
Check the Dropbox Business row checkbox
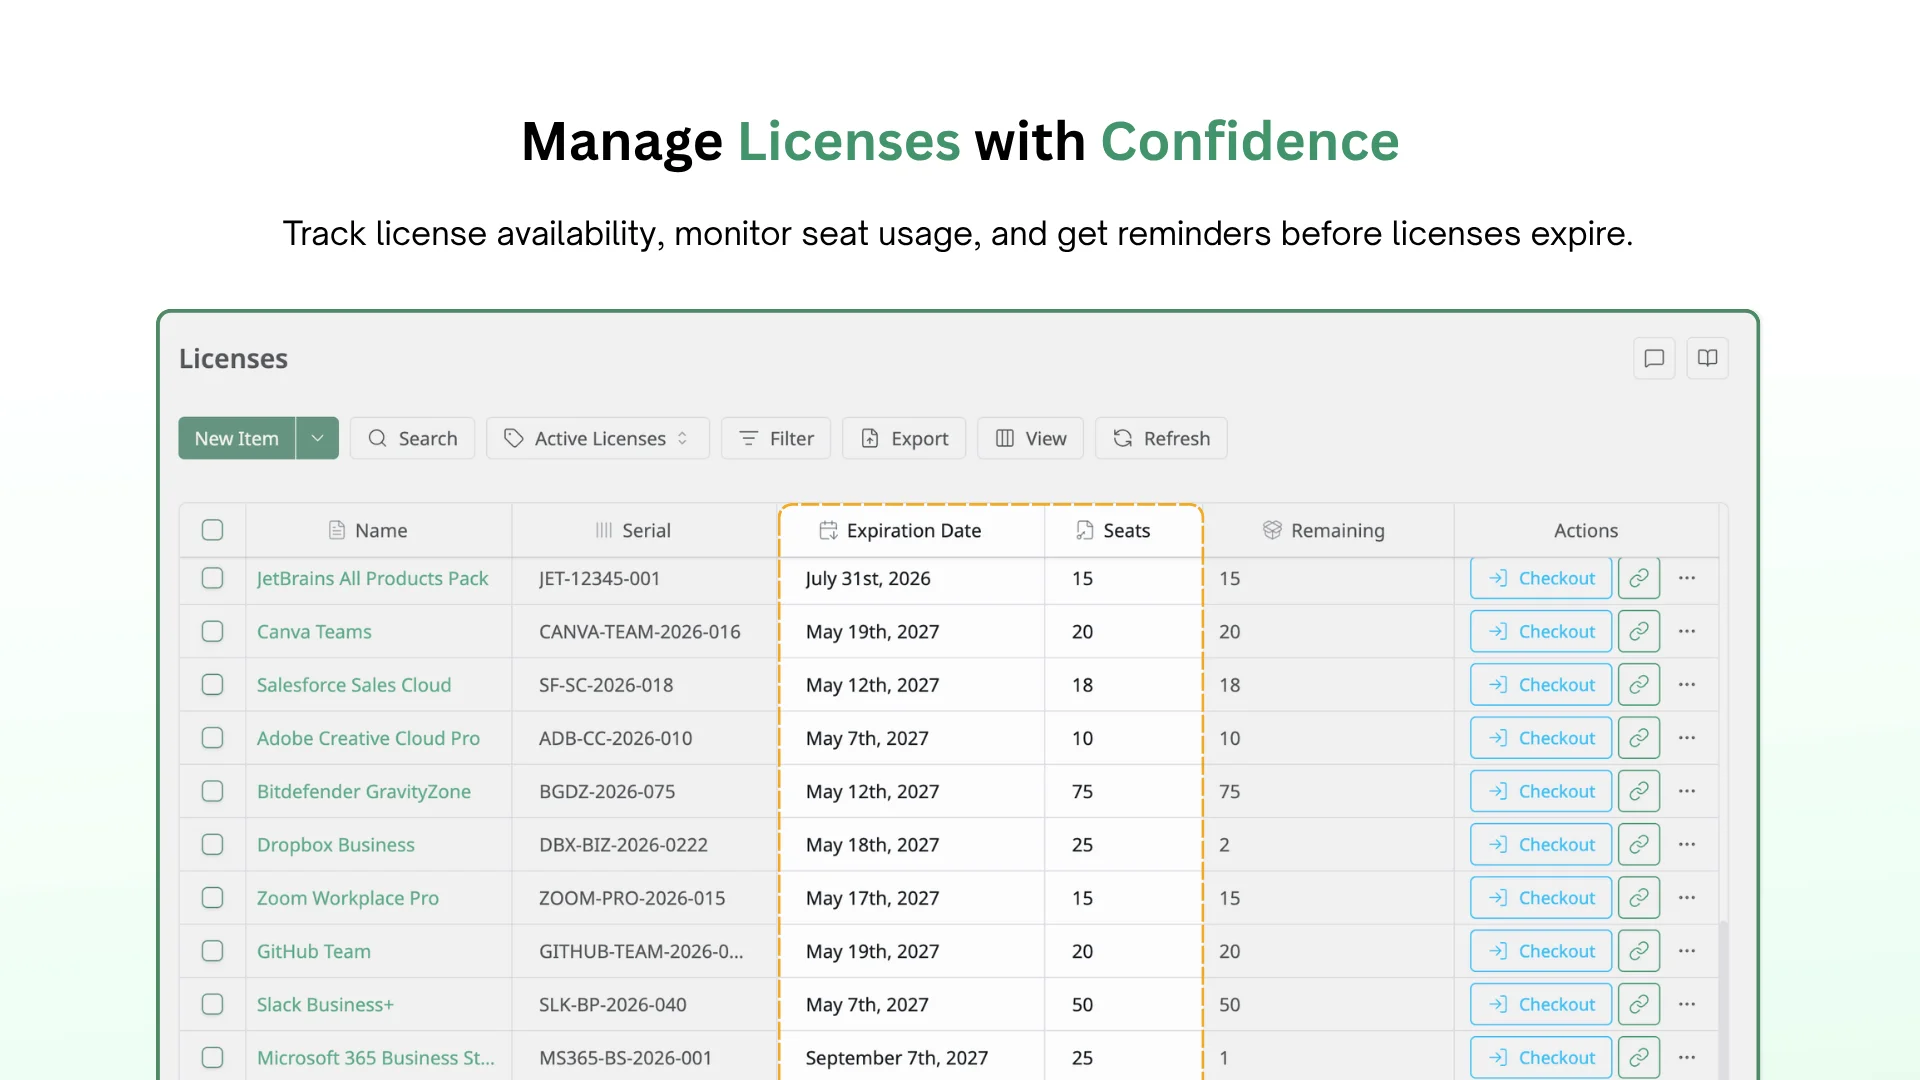point(212,845)
